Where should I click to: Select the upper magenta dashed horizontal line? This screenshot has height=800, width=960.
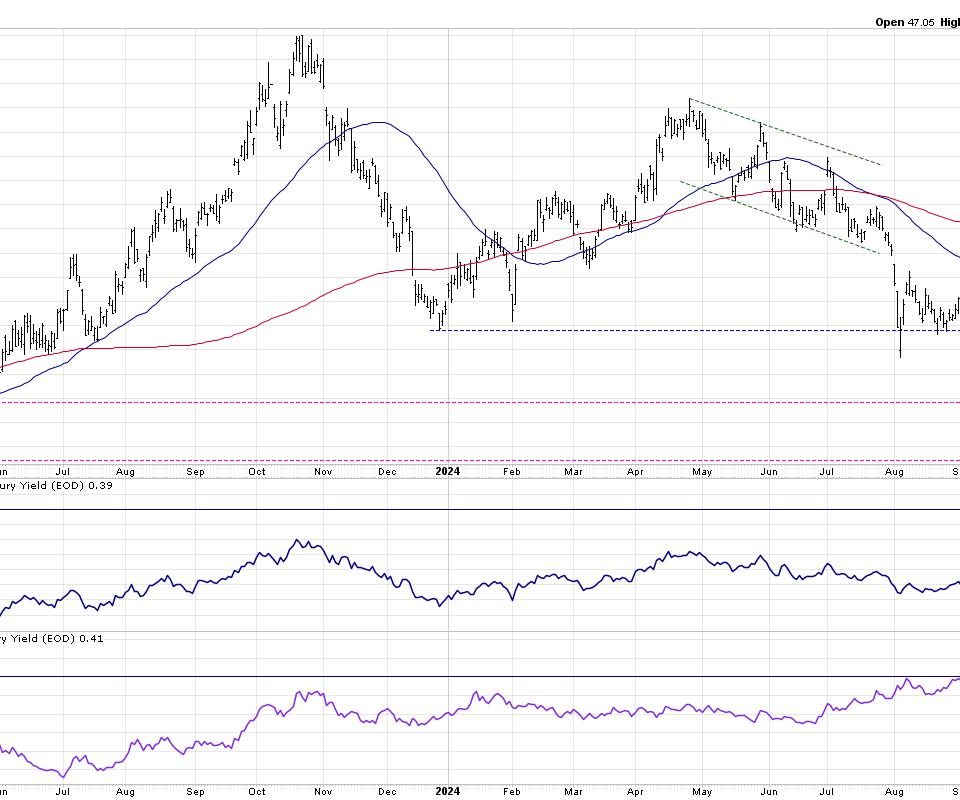[480, 403]
